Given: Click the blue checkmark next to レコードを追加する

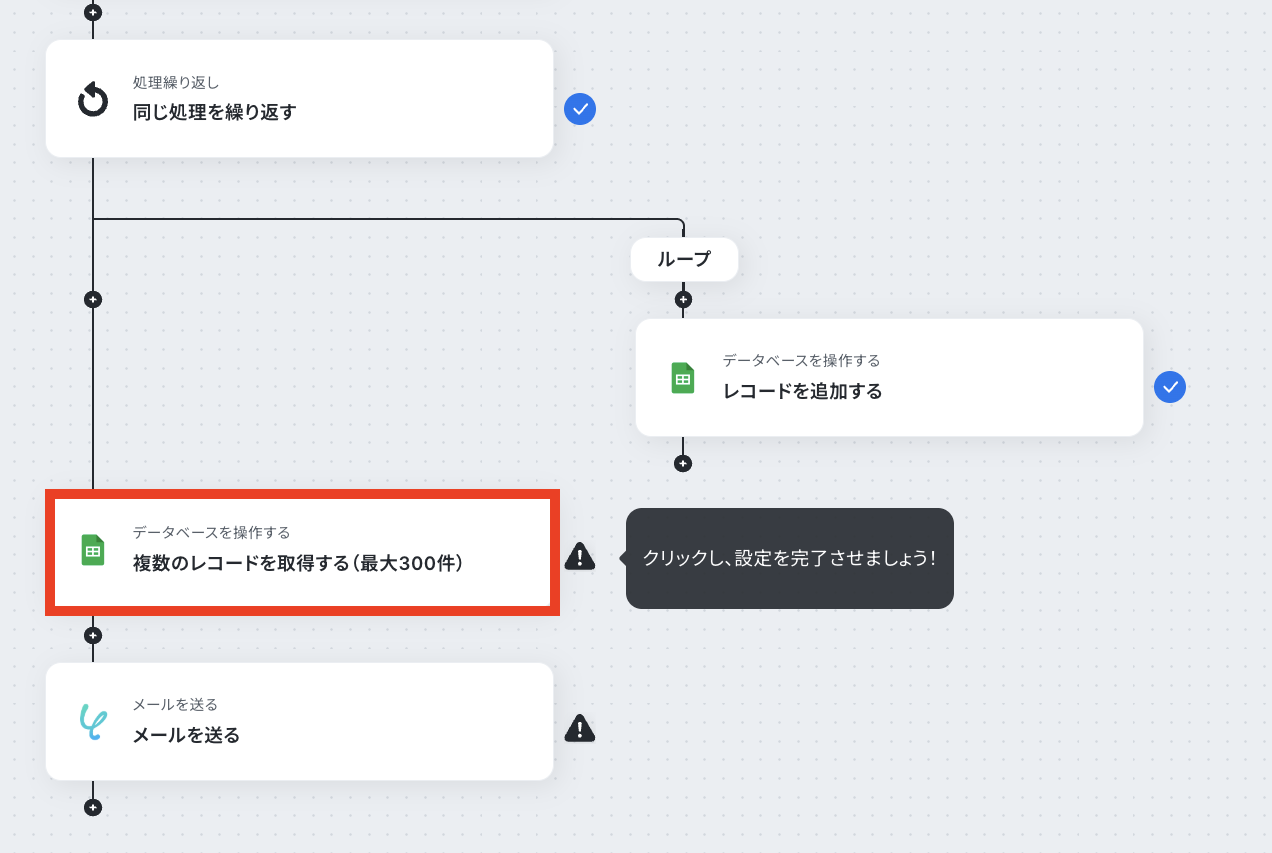Looking at the screenshot, I should click(1170, 387).
